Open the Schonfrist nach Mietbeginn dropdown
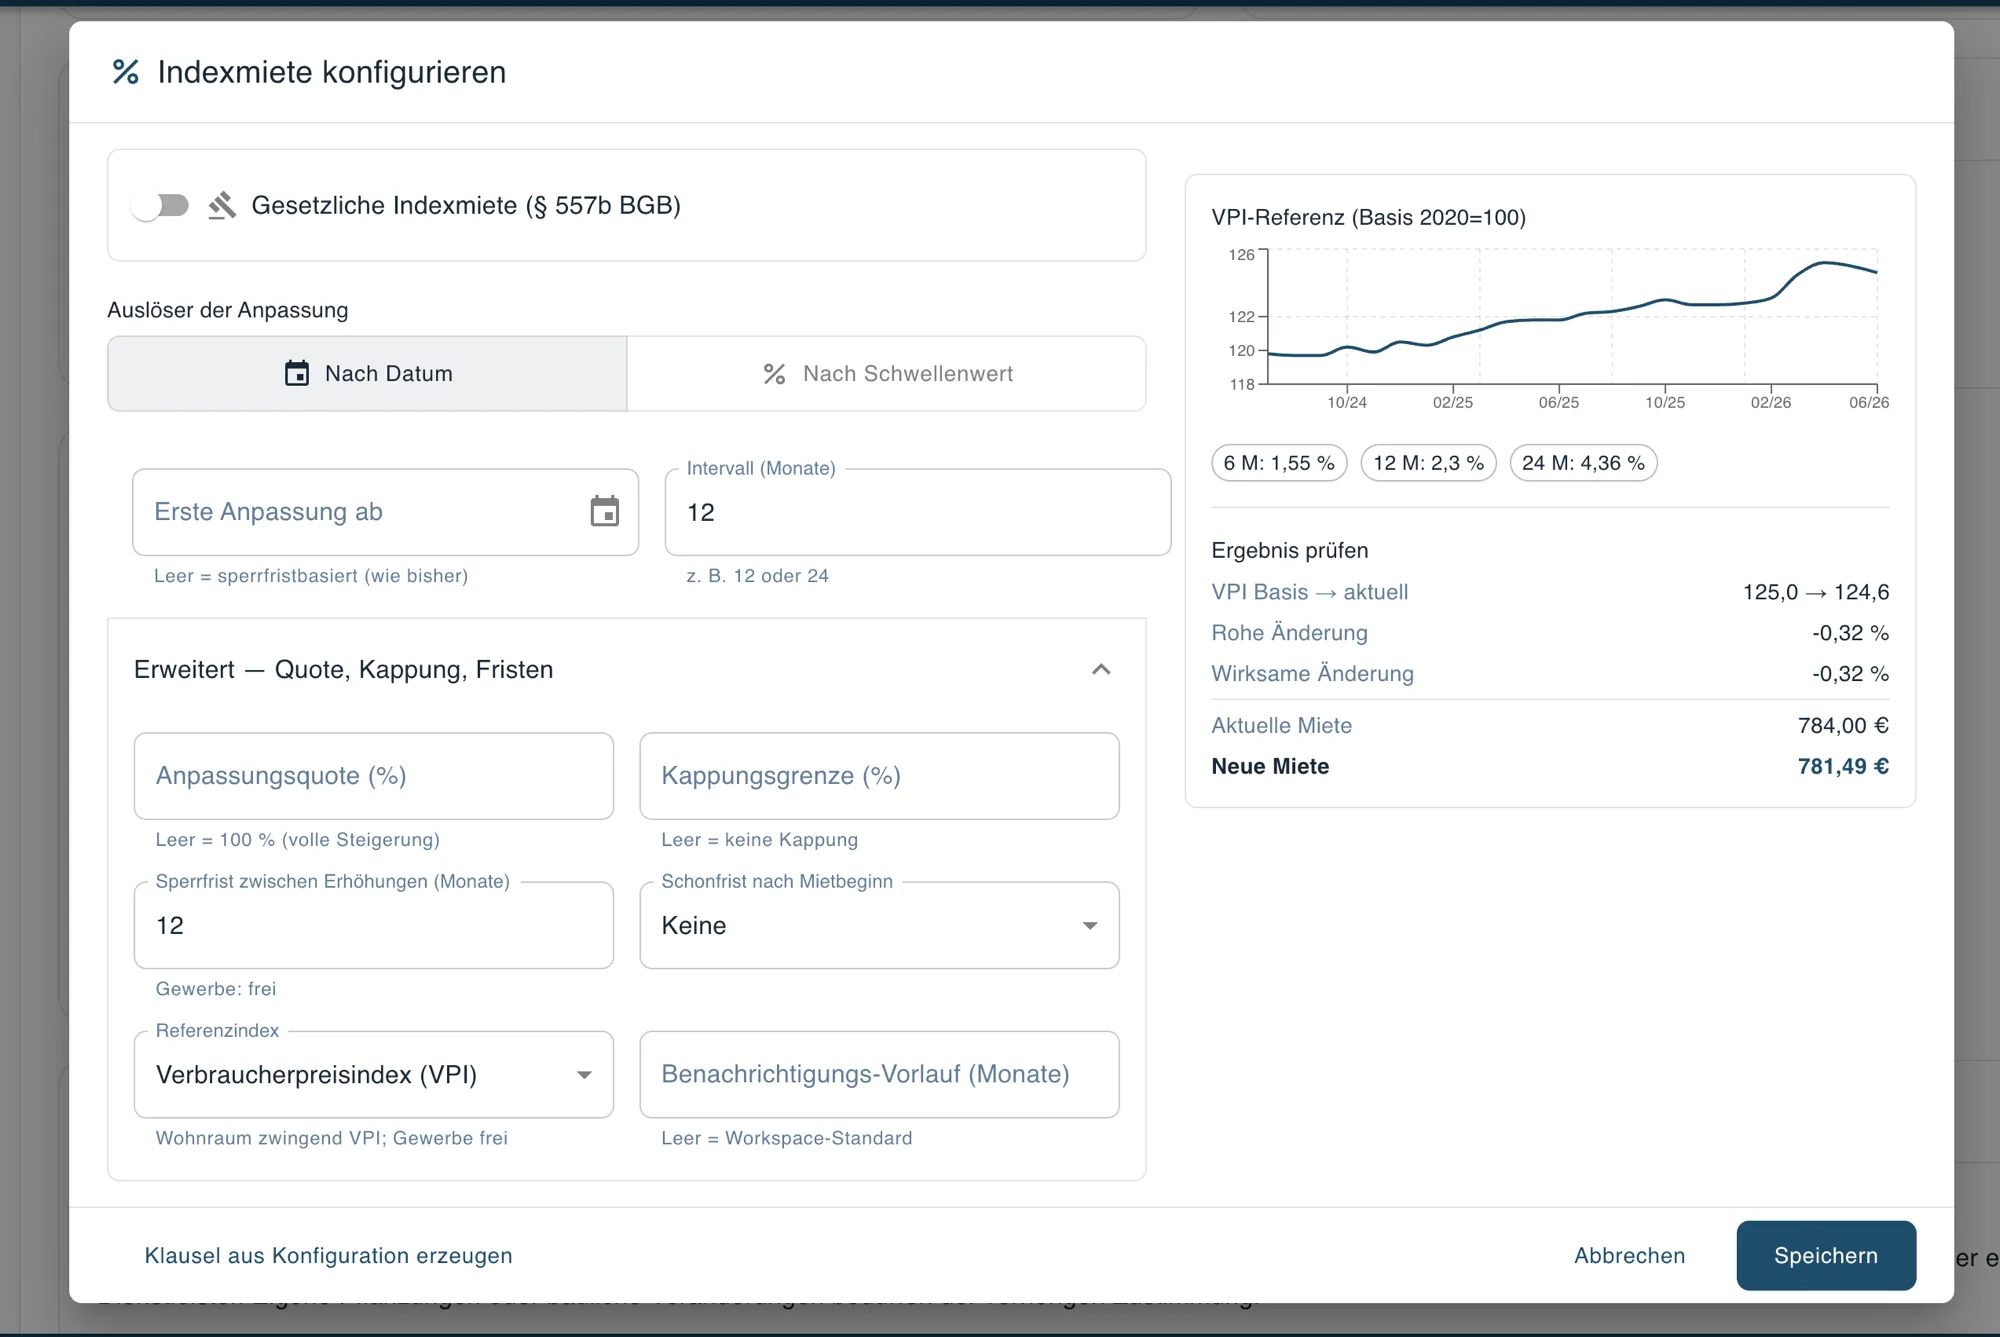The image size is (2000, 1337). (x=880, y=925)
